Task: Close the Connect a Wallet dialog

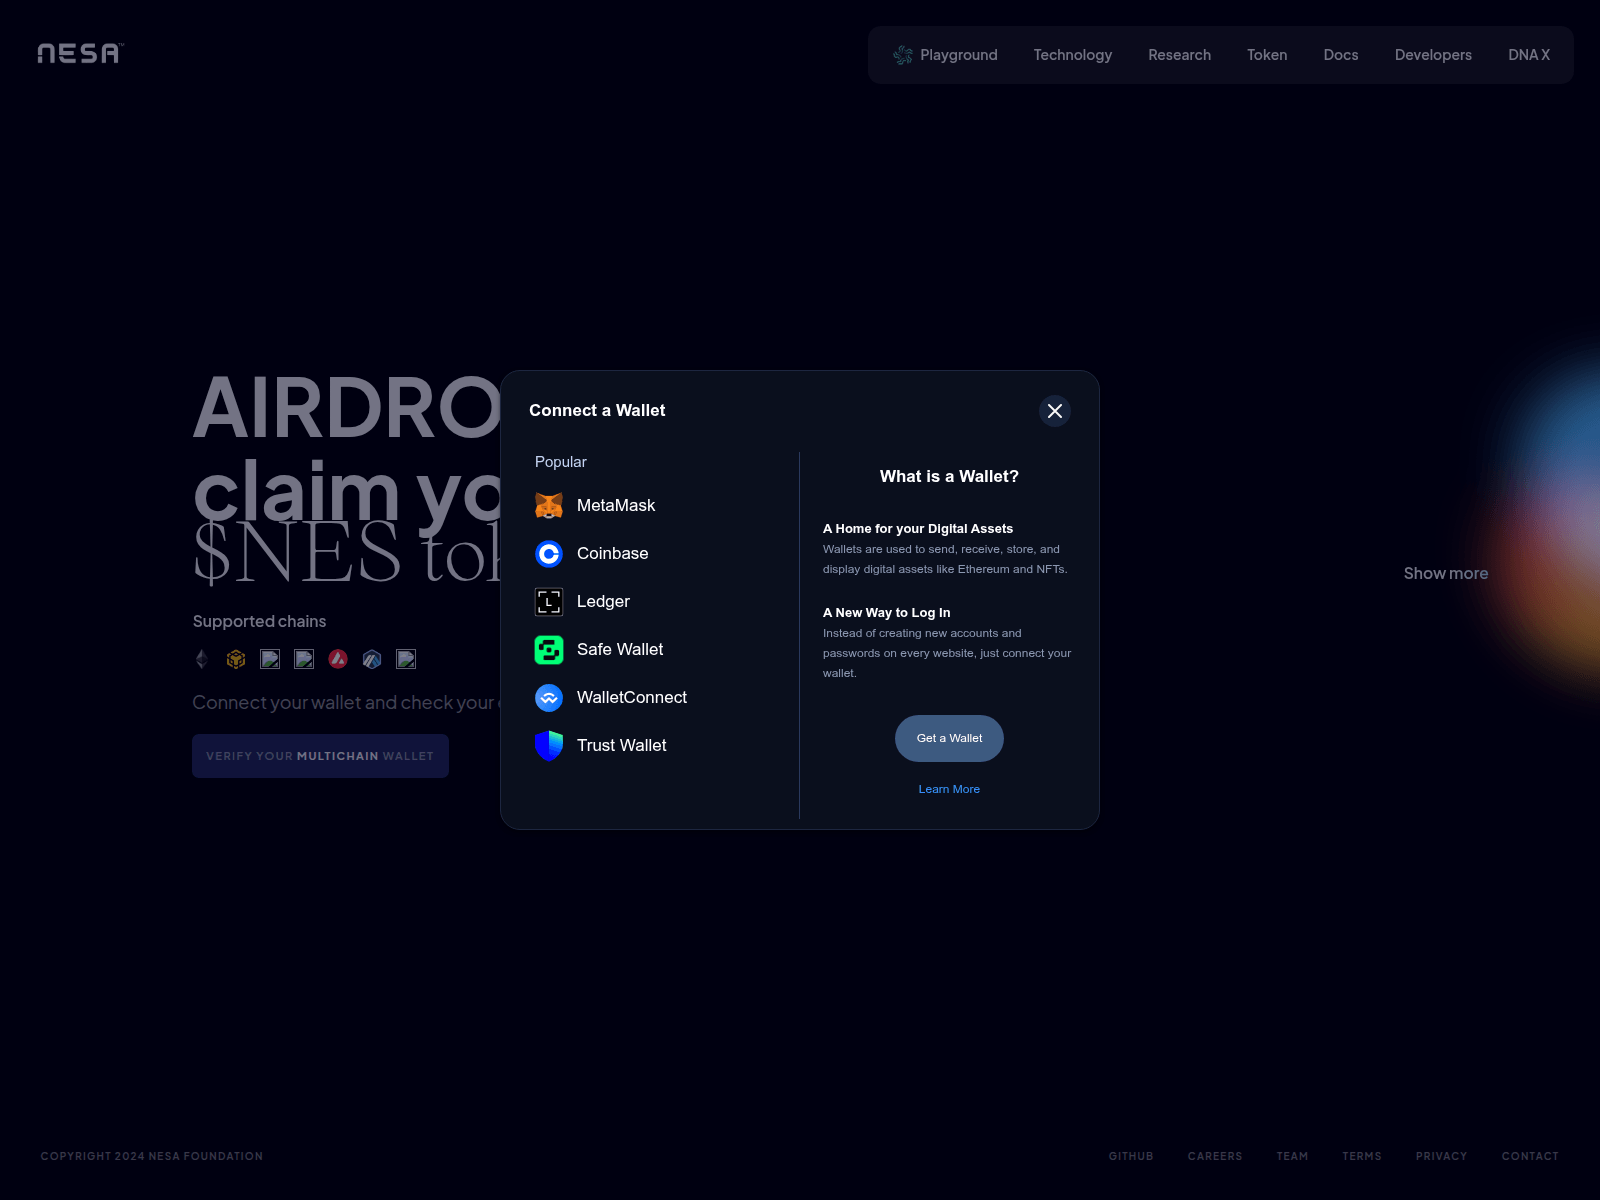Action: click(x=1054, y=411)
